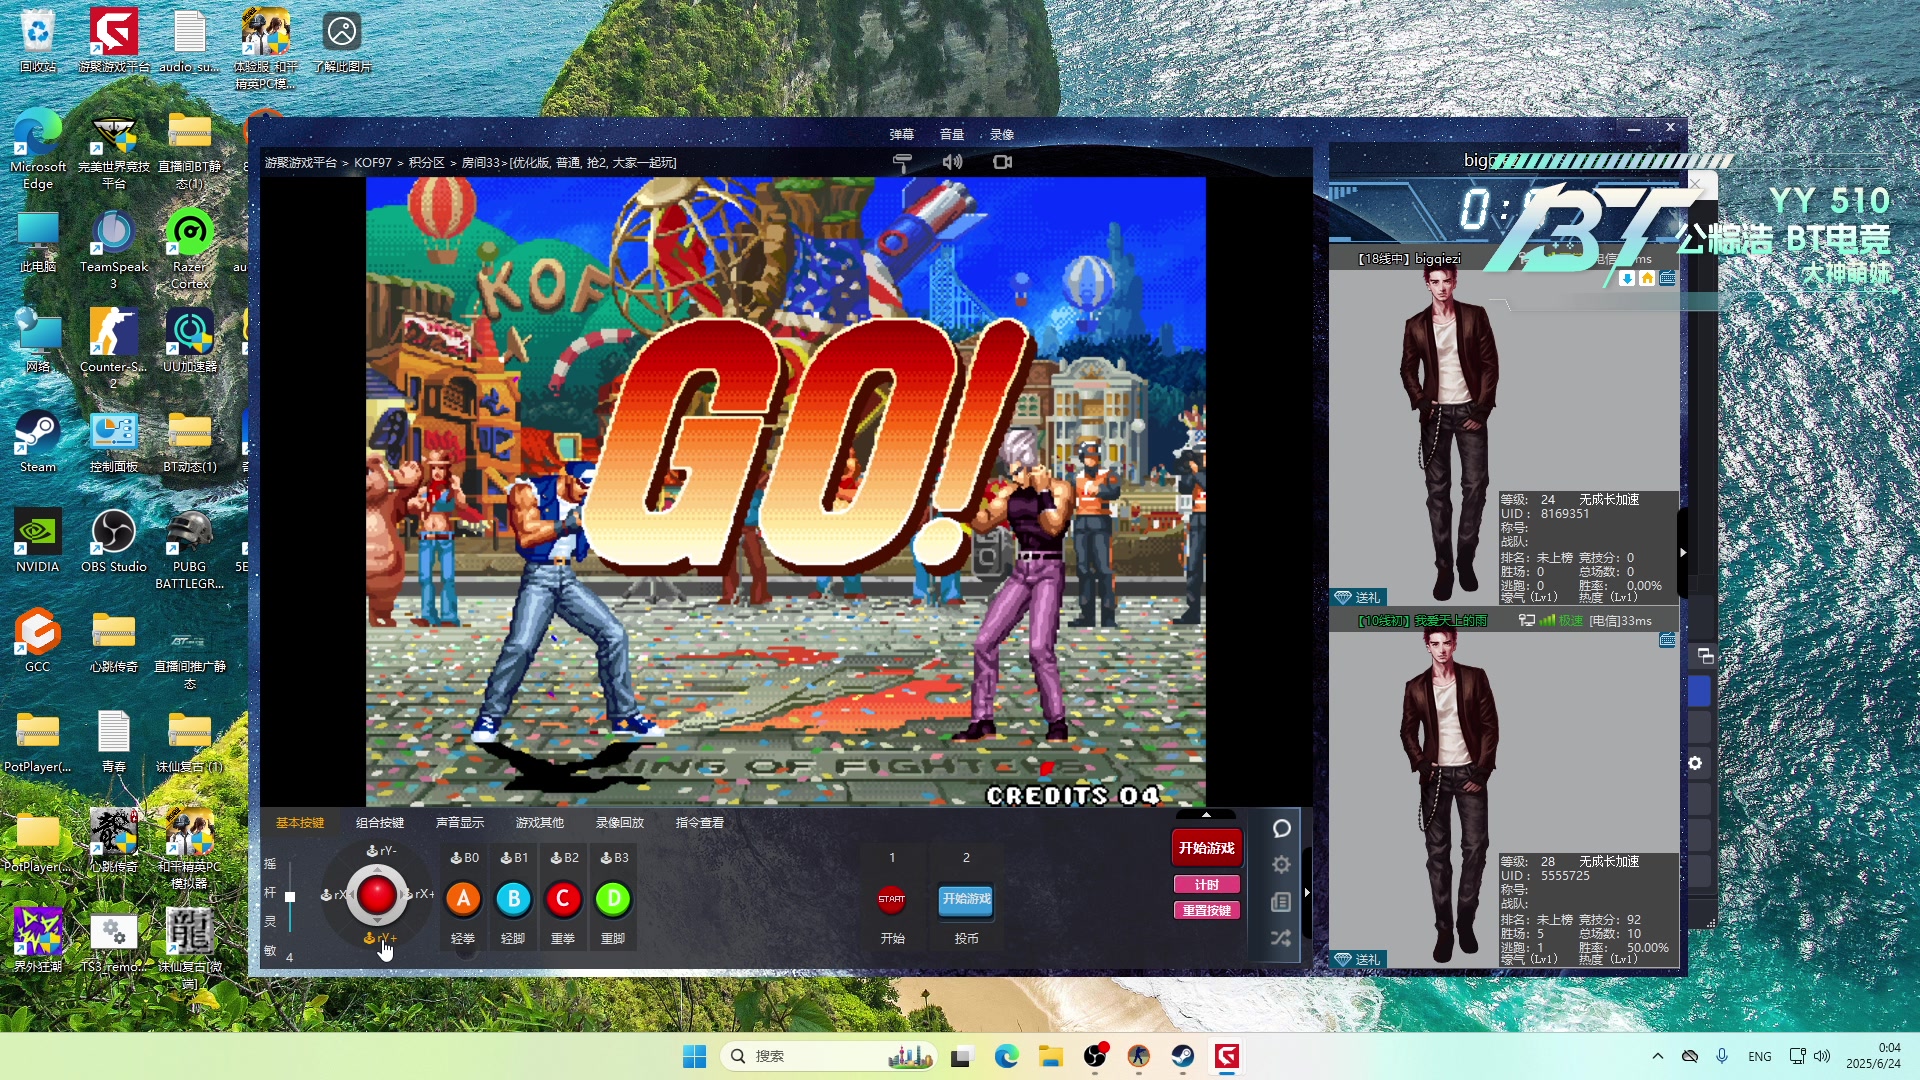Open the UU加速器 desktop icon
Image resolution: width=1920 pixels, height=1080 pixels.
click(x=189, y=341)
